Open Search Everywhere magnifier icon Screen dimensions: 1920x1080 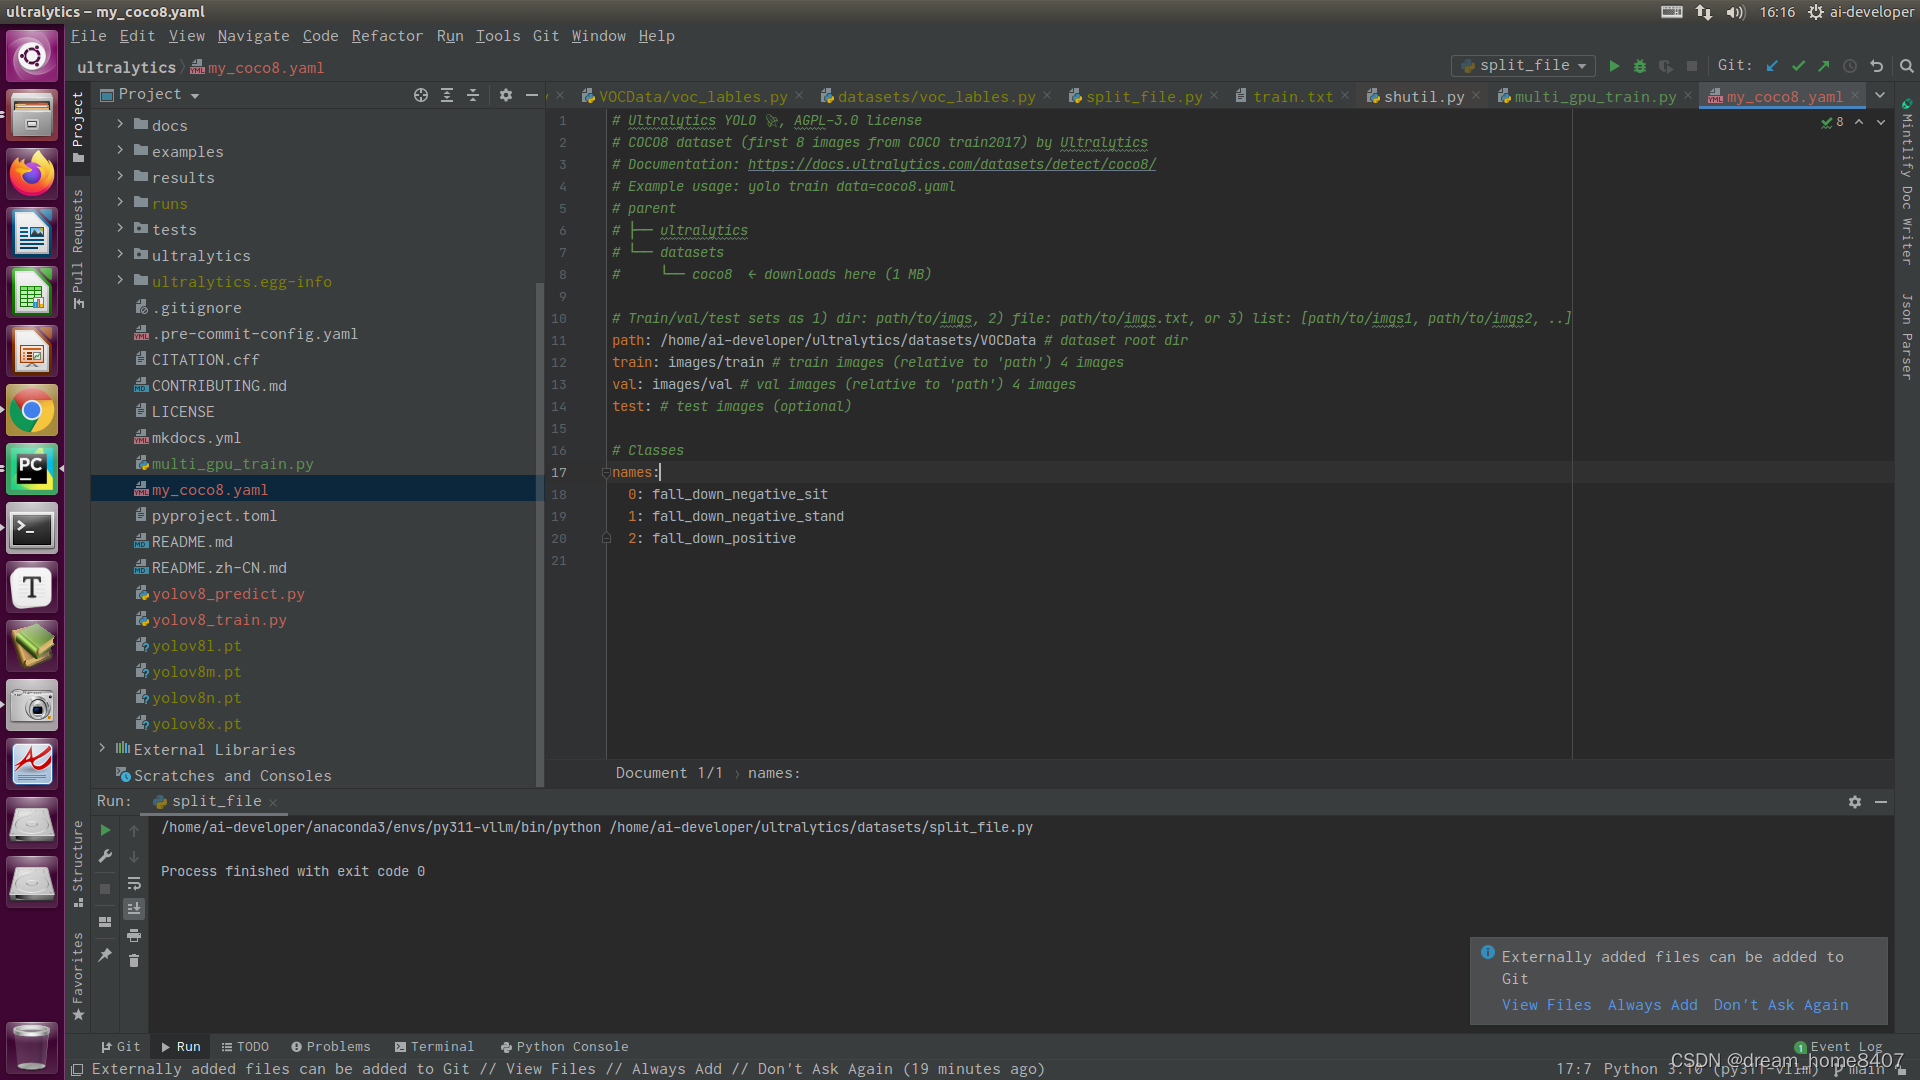tap(1906, 66)
